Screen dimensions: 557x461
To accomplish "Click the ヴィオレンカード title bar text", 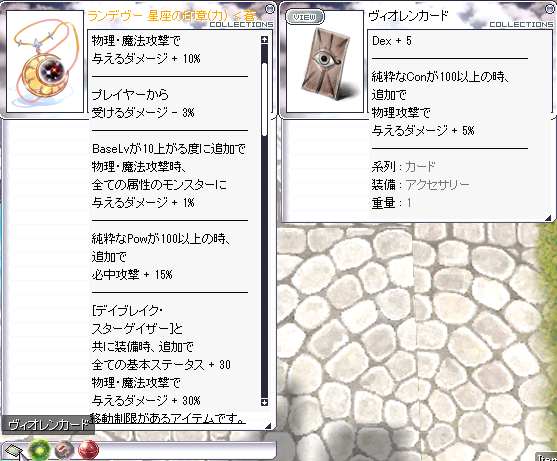I will click(x=408, y=15).
